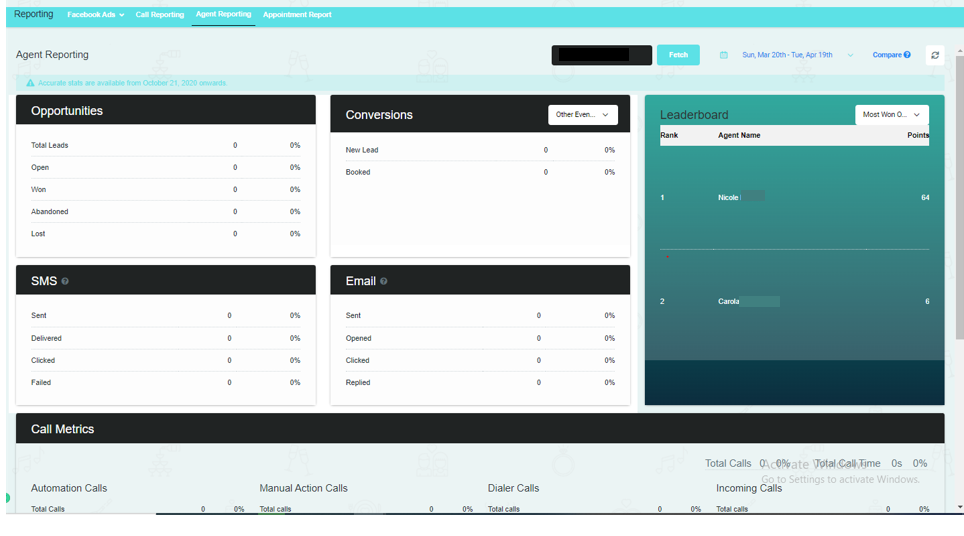Click the scrollbar down arrow
964x536 pixels.
pyautogui.click(x=960, y=507)
